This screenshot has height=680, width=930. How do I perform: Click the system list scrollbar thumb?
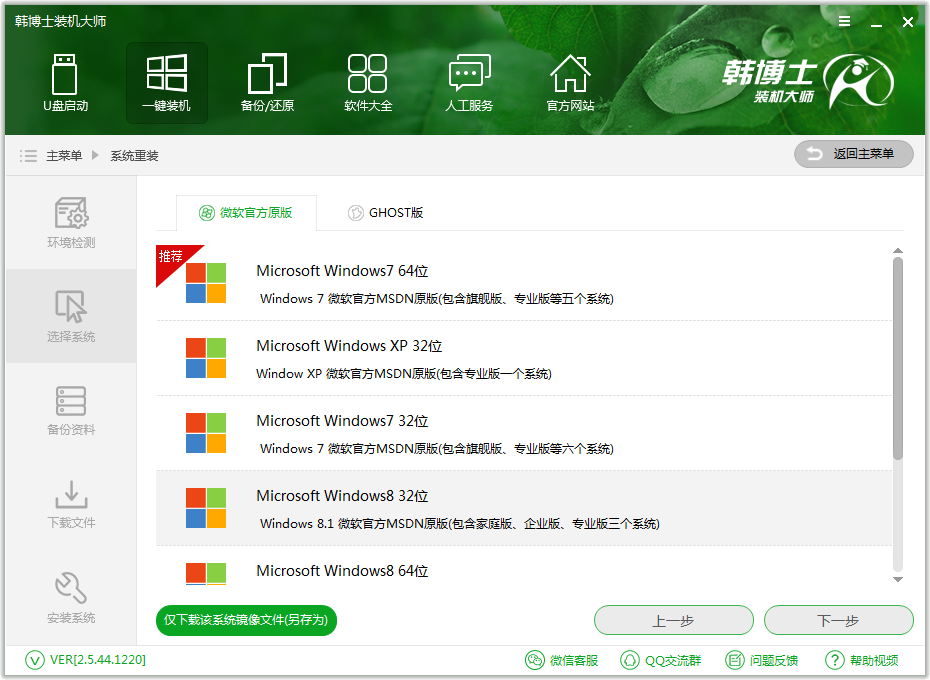point(898,358)
